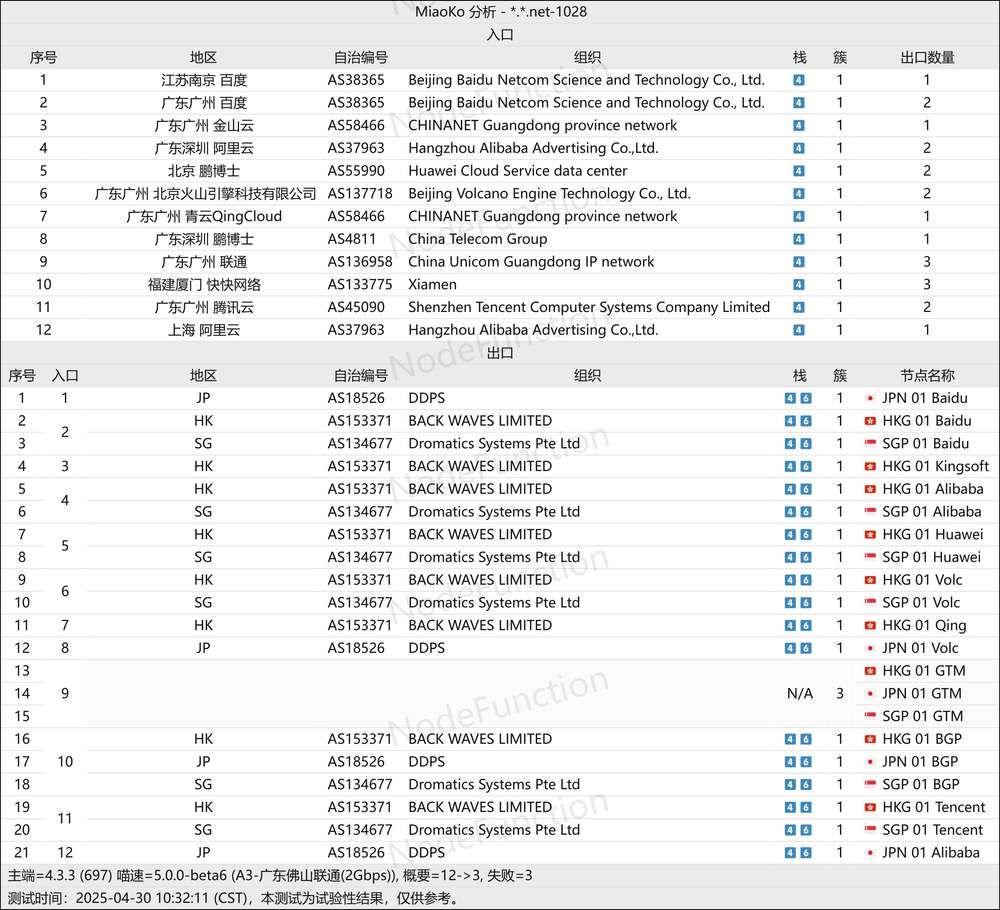
Task: Click the IPv4 stack badge in 上海 阿里云 row
Action: click(x=798, y=330)
